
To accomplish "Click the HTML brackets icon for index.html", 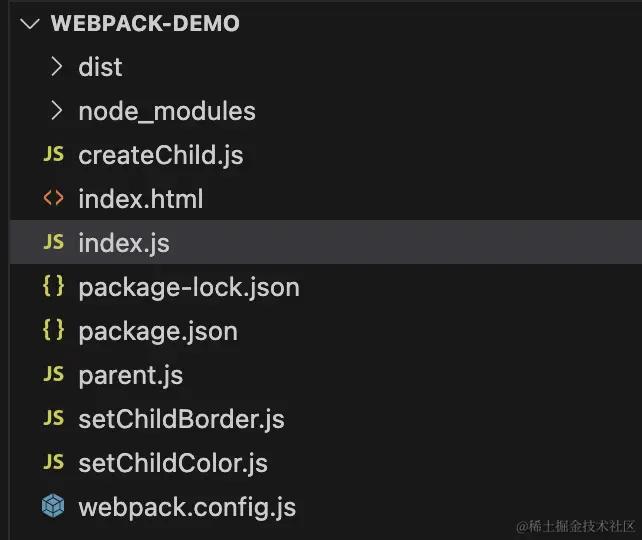I will tap(54, 199).
